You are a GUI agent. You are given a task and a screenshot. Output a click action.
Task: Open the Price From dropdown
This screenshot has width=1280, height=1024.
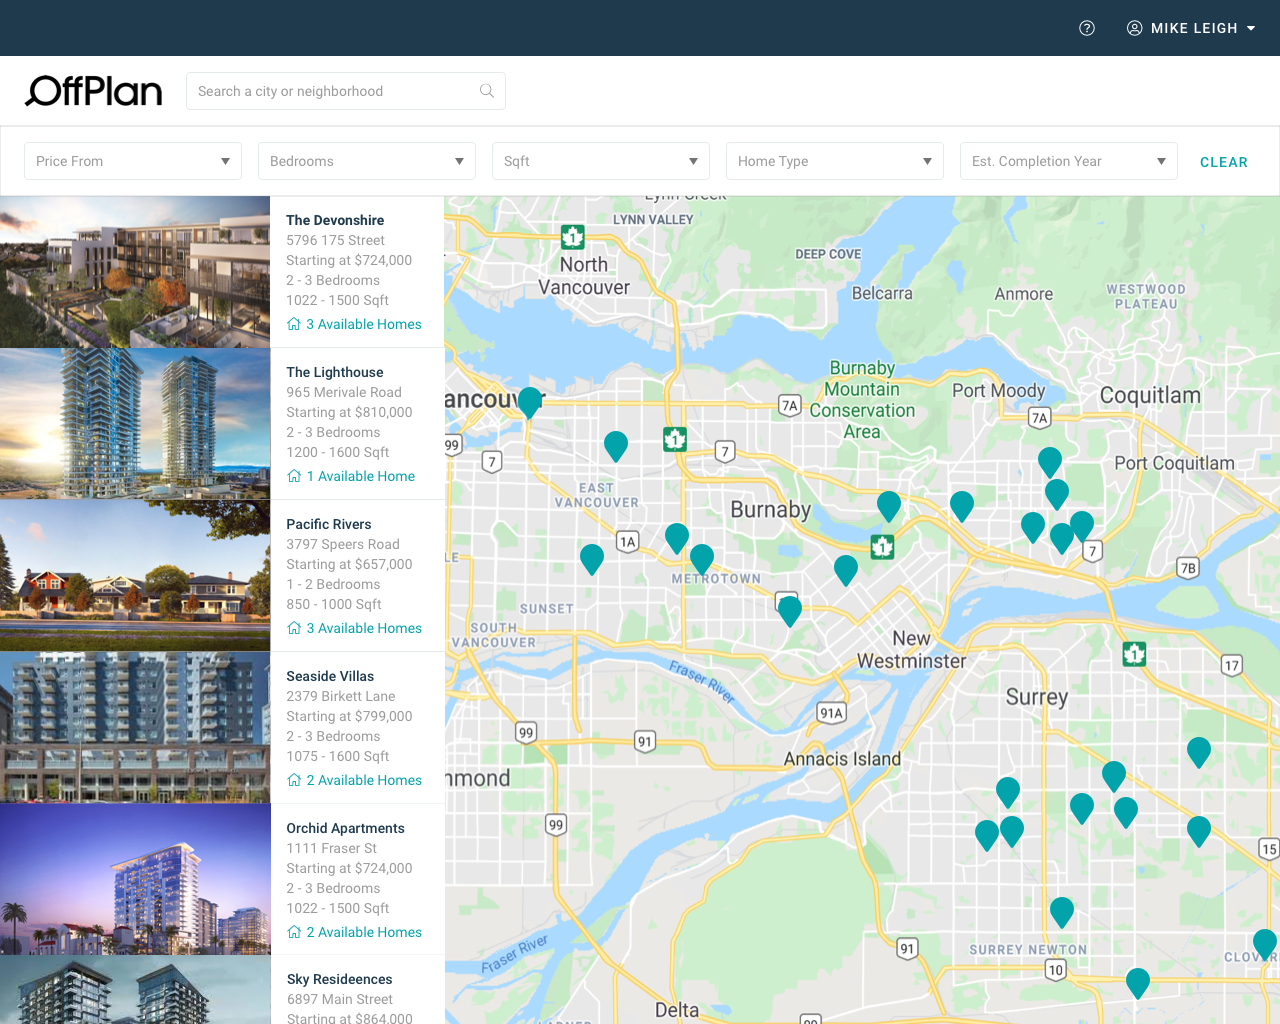click(x=133, y=161)
